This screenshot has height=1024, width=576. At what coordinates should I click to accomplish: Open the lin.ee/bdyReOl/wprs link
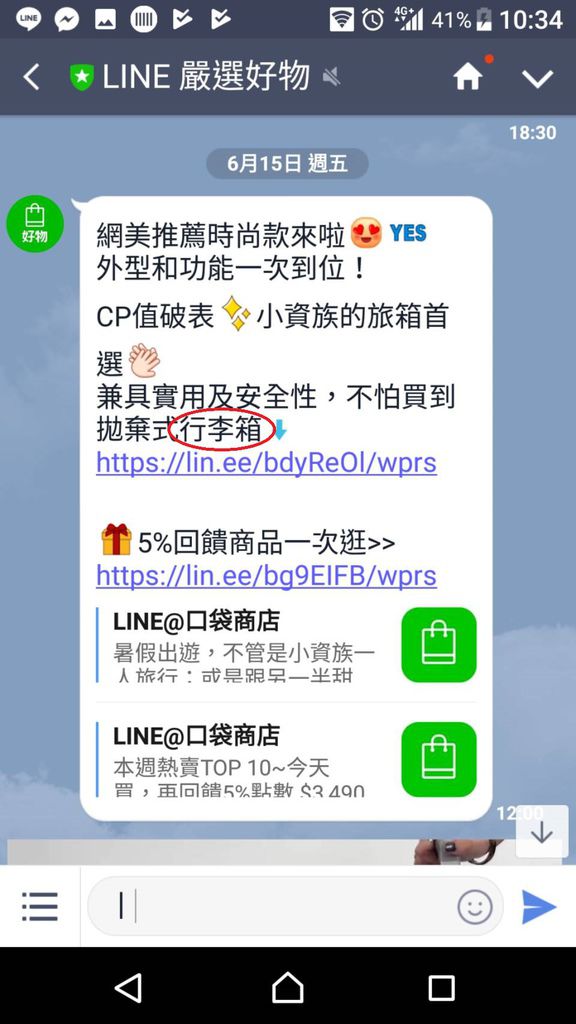(266, 462)
